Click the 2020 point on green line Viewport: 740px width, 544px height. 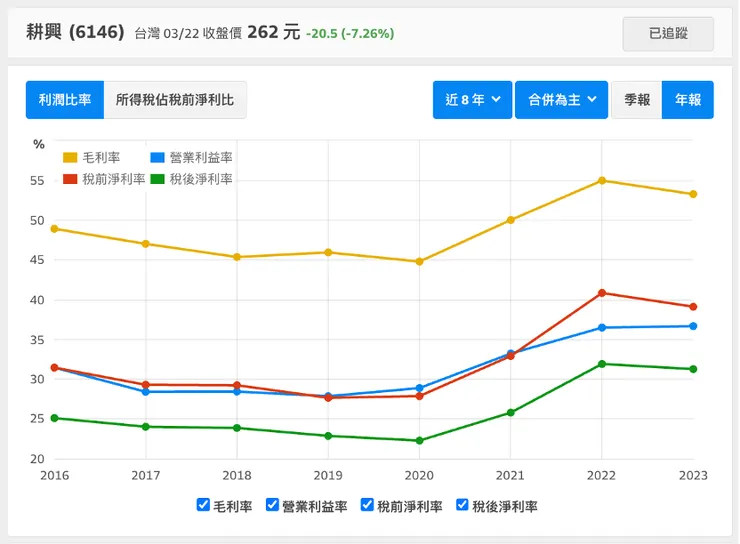click(420, 441)
